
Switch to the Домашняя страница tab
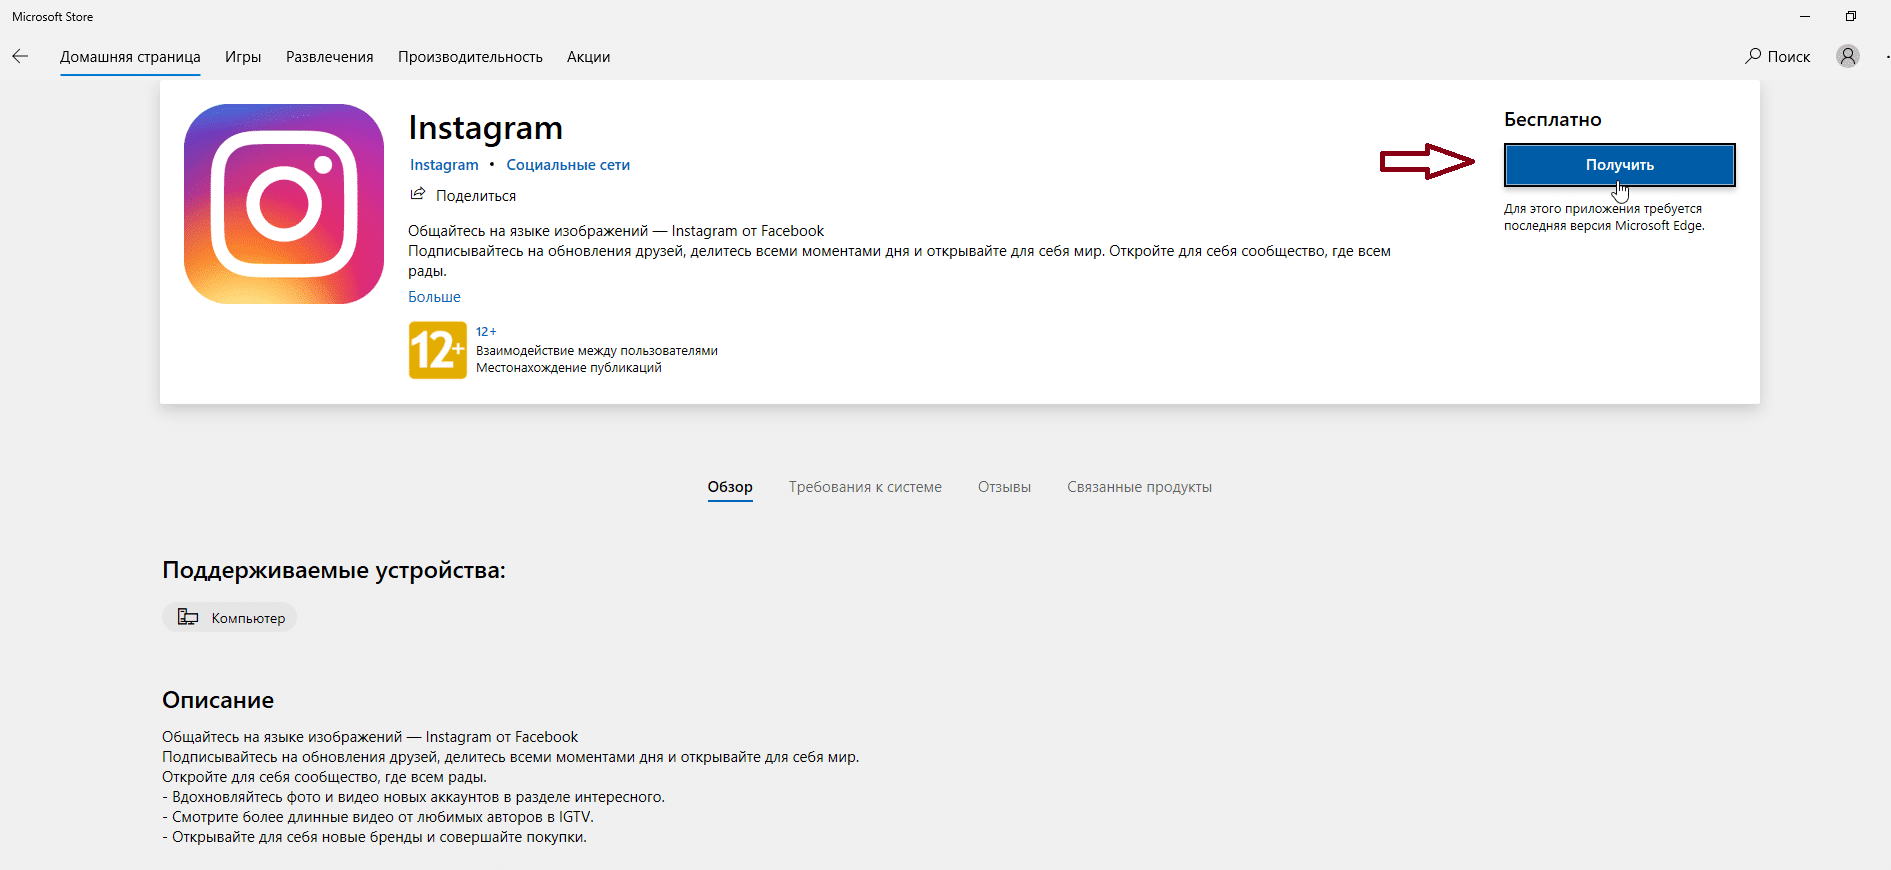coord(130,57)
